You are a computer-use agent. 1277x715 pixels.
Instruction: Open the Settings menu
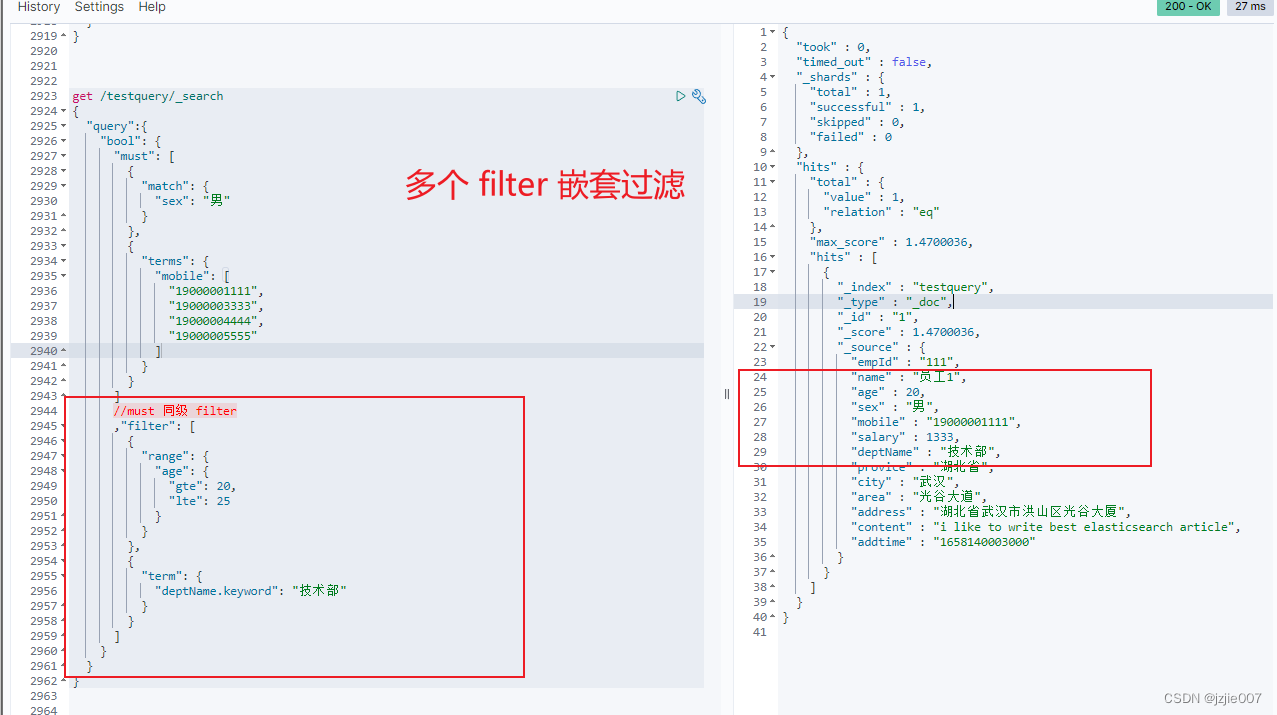(99, 7)
